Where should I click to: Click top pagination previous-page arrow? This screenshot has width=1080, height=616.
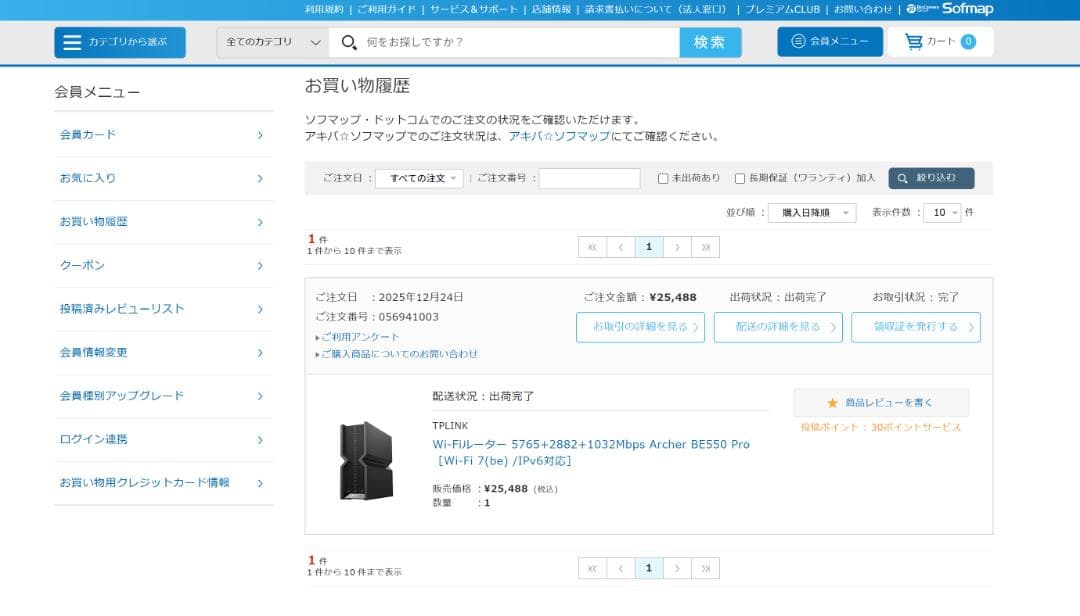click(x=621, y=247)
